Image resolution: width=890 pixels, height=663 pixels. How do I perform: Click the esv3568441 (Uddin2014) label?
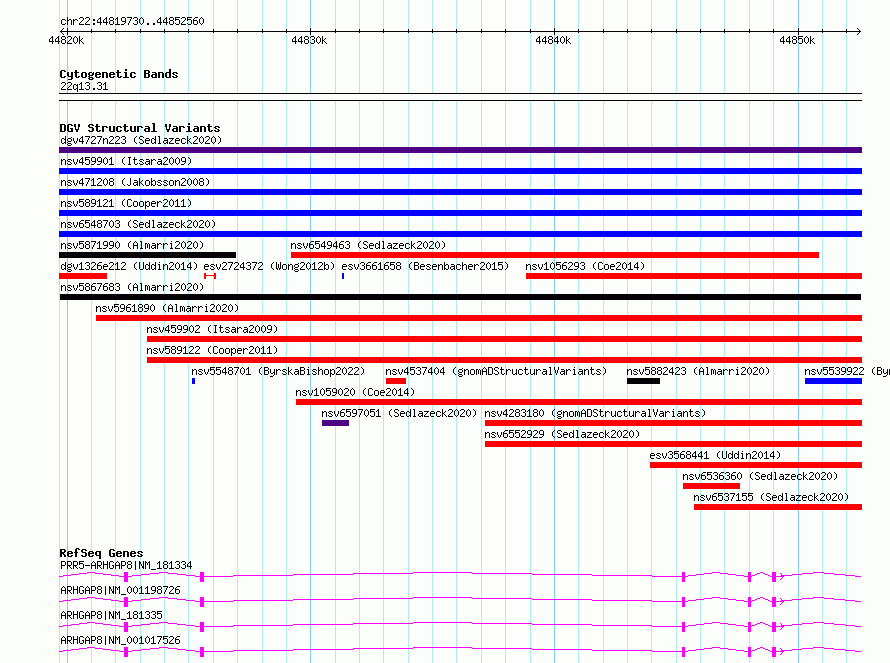pyautogui.click(x=715, y=455)
